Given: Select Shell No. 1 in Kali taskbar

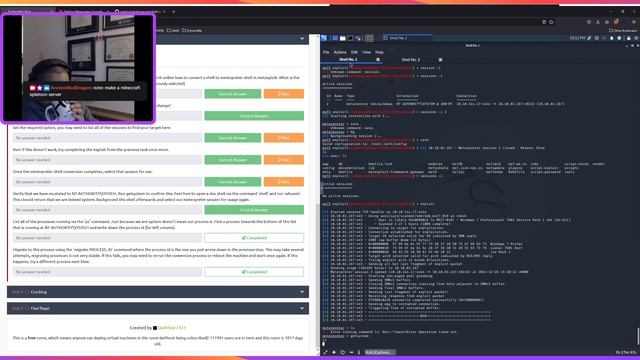Looking at the screenshot, I should click(407, 38).
